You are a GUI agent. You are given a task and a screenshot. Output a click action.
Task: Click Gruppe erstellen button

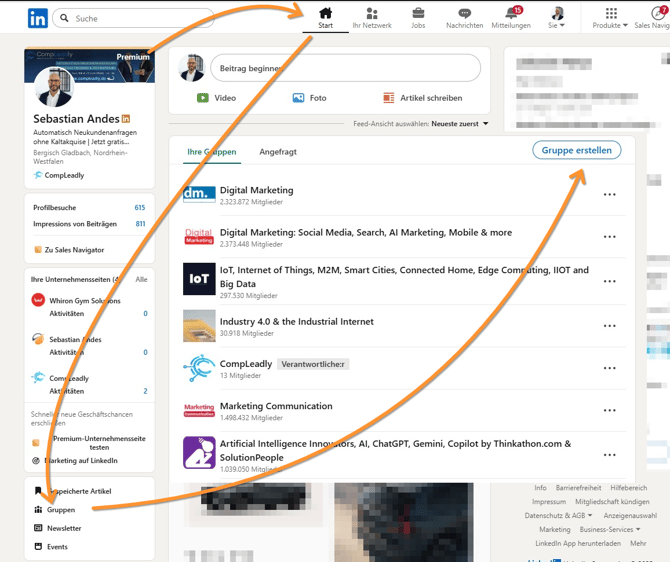(576, 150)
